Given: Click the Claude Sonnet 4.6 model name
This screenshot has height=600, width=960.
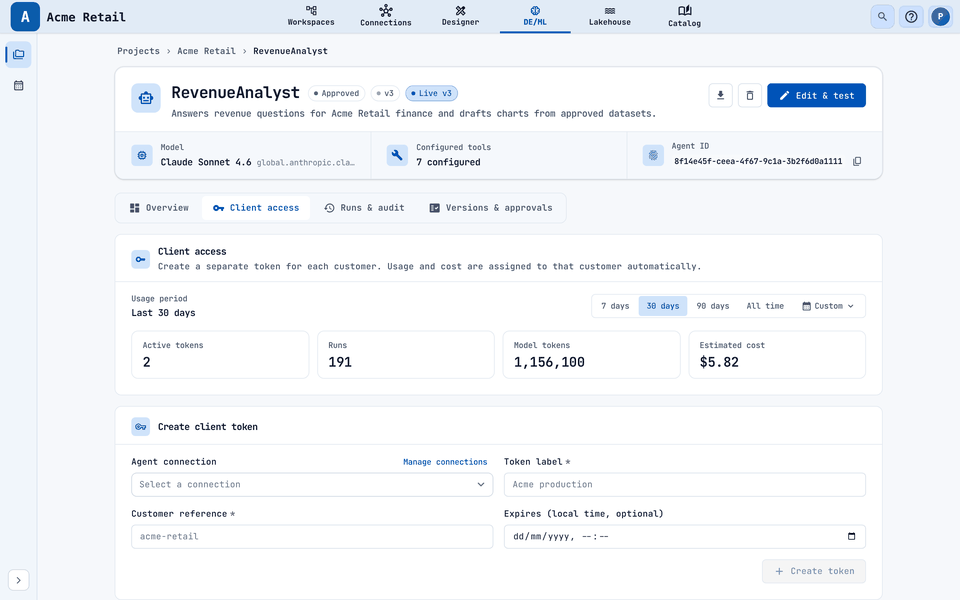Looking at the screenshot, I should 206,162.
